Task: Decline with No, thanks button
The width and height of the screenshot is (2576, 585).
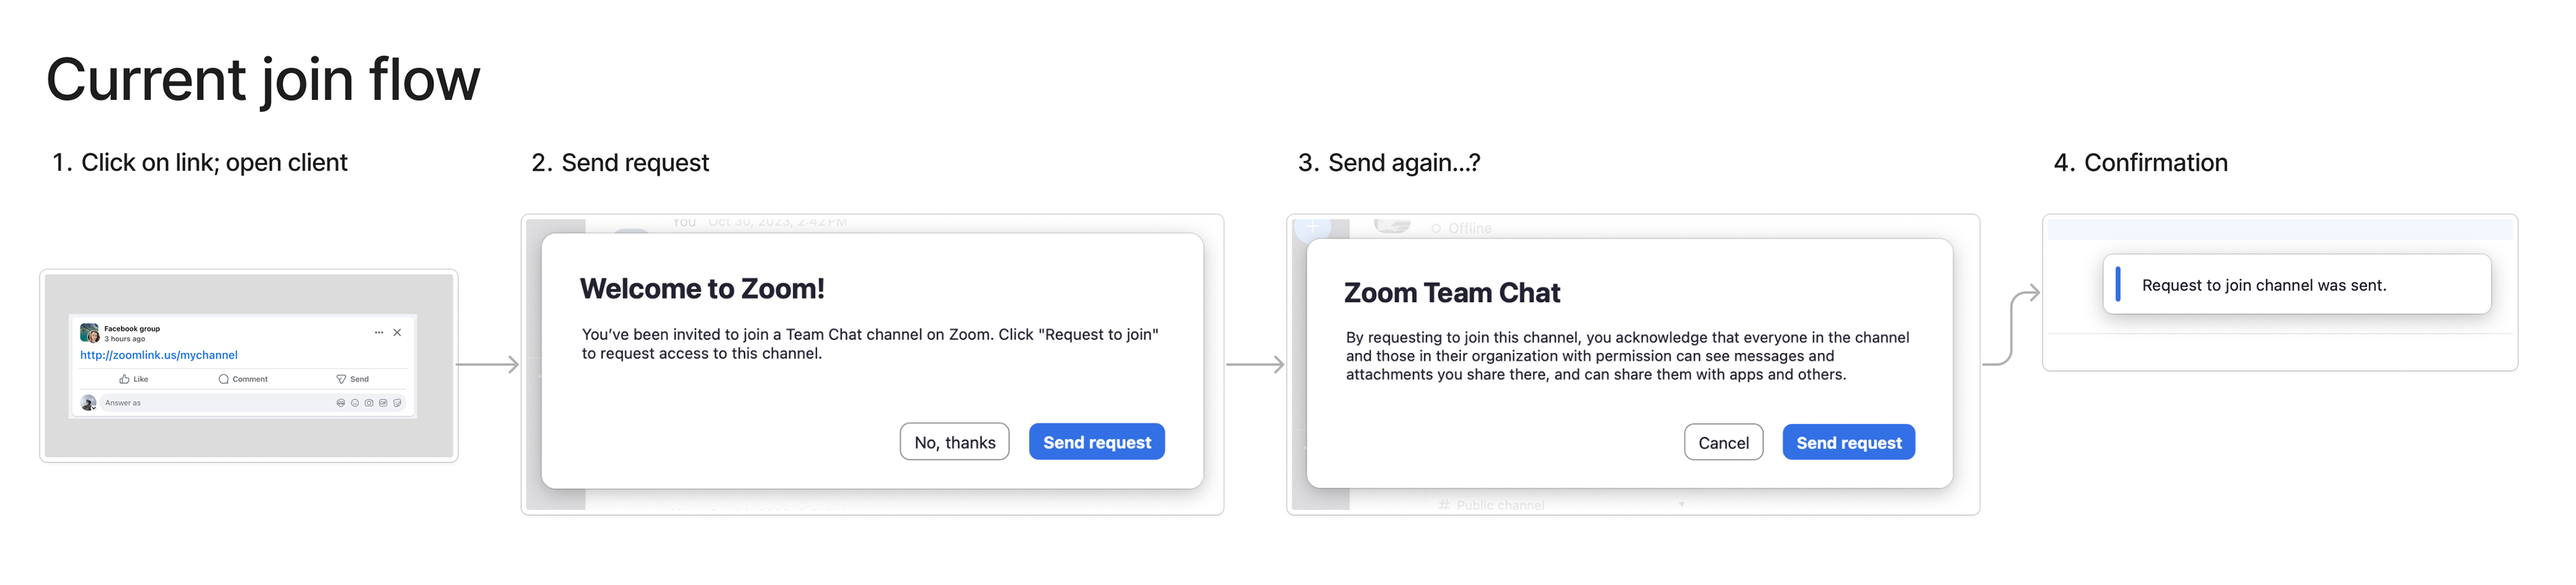Action: (x=954, y=442)
